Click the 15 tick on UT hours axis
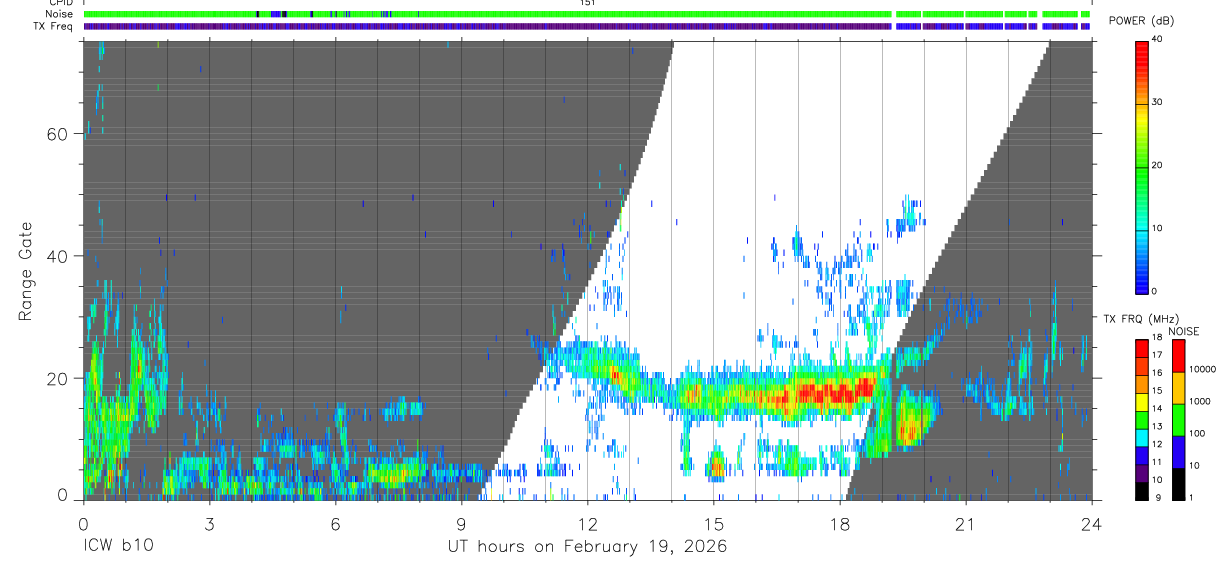Screen dimensions: 1228x567 [713, 524]
